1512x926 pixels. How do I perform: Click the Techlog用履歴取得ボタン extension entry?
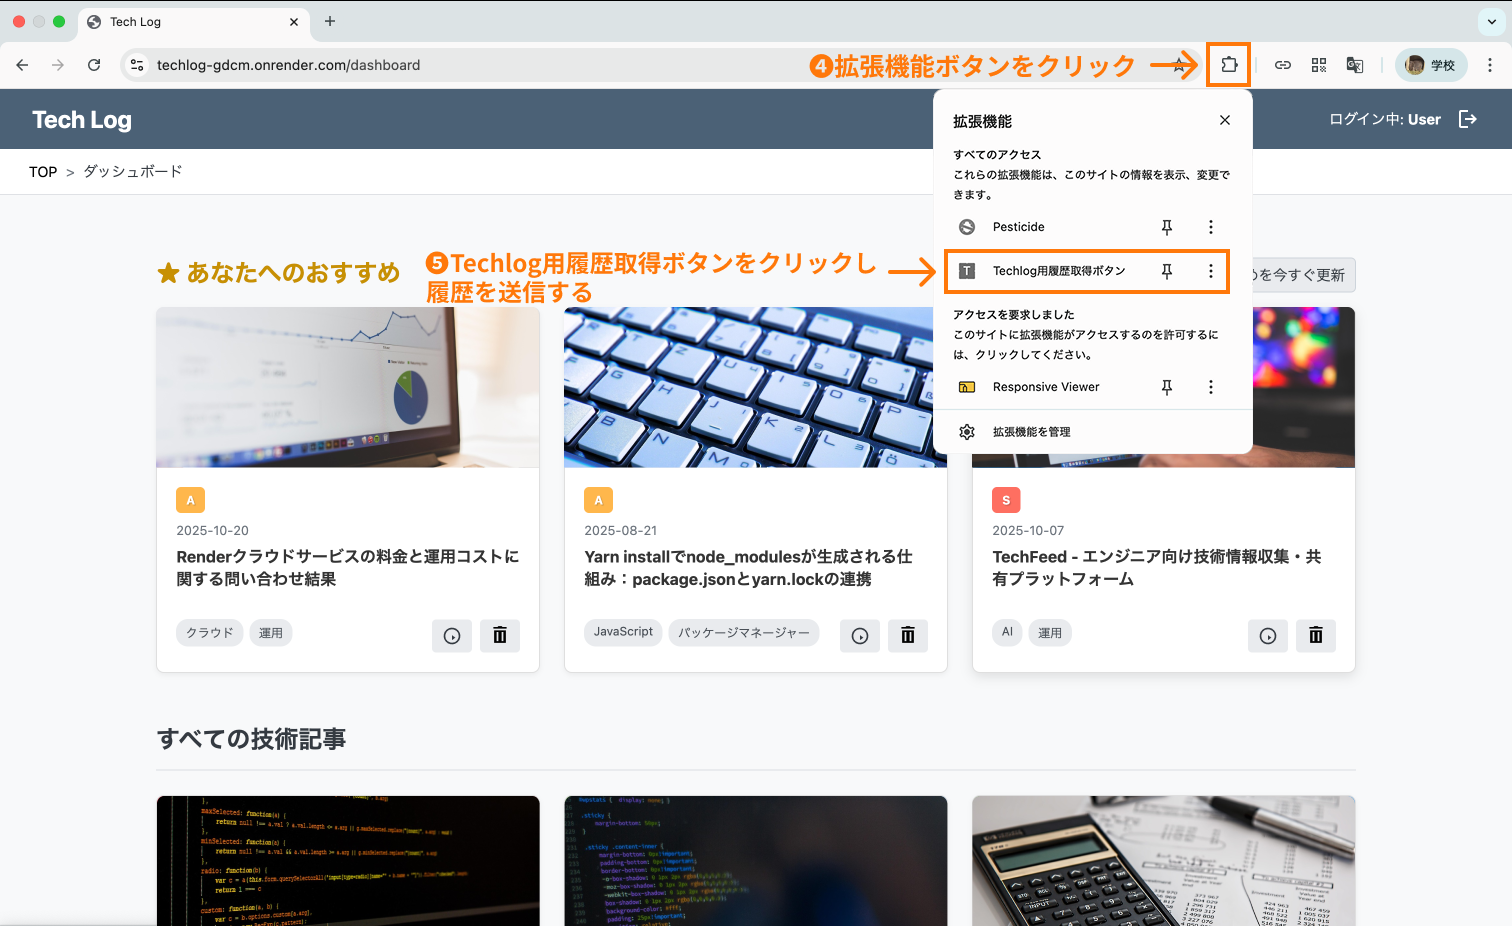(1060, 271)
